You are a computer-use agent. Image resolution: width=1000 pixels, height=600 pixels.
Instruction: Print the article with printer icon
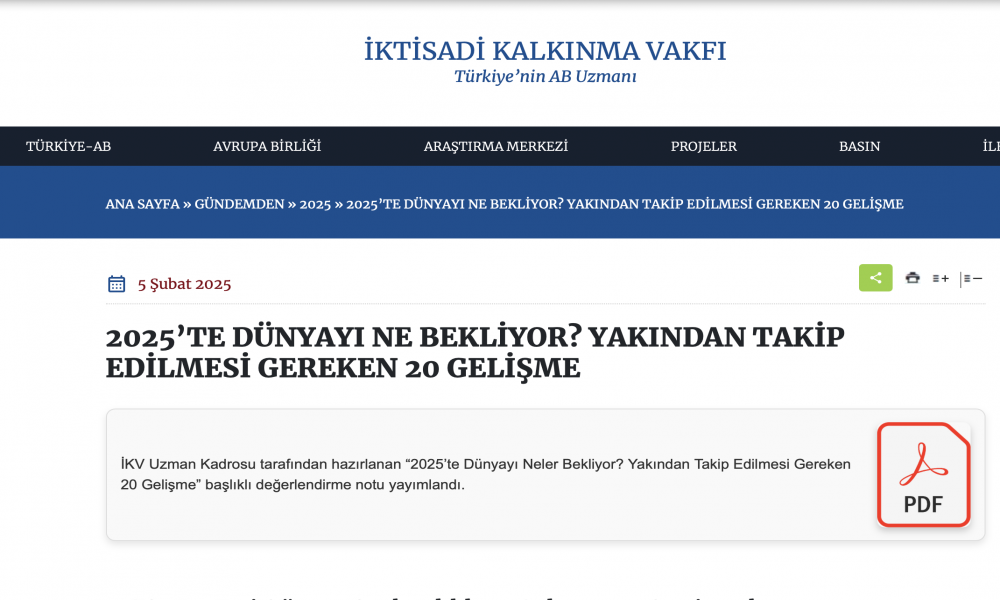click(913, 278)
